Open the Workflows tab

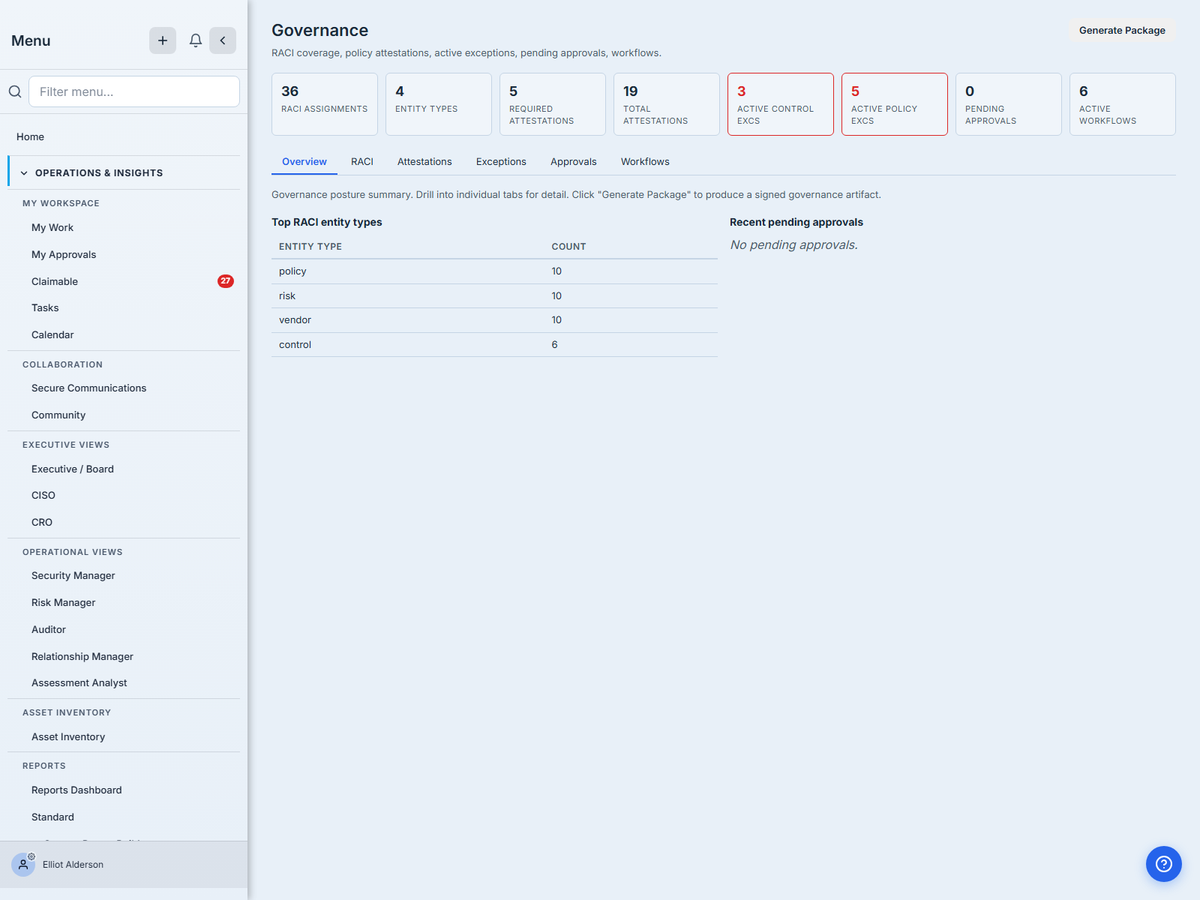[x=645, y=161]
